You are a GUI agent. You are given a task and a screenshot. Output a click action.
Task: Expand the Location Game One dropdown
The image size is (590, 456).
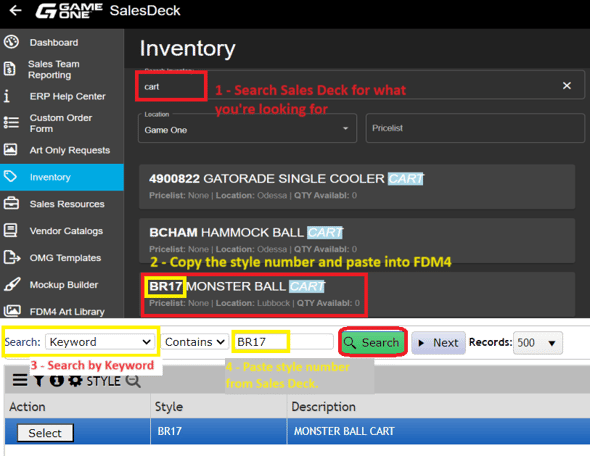pos(247,129)
